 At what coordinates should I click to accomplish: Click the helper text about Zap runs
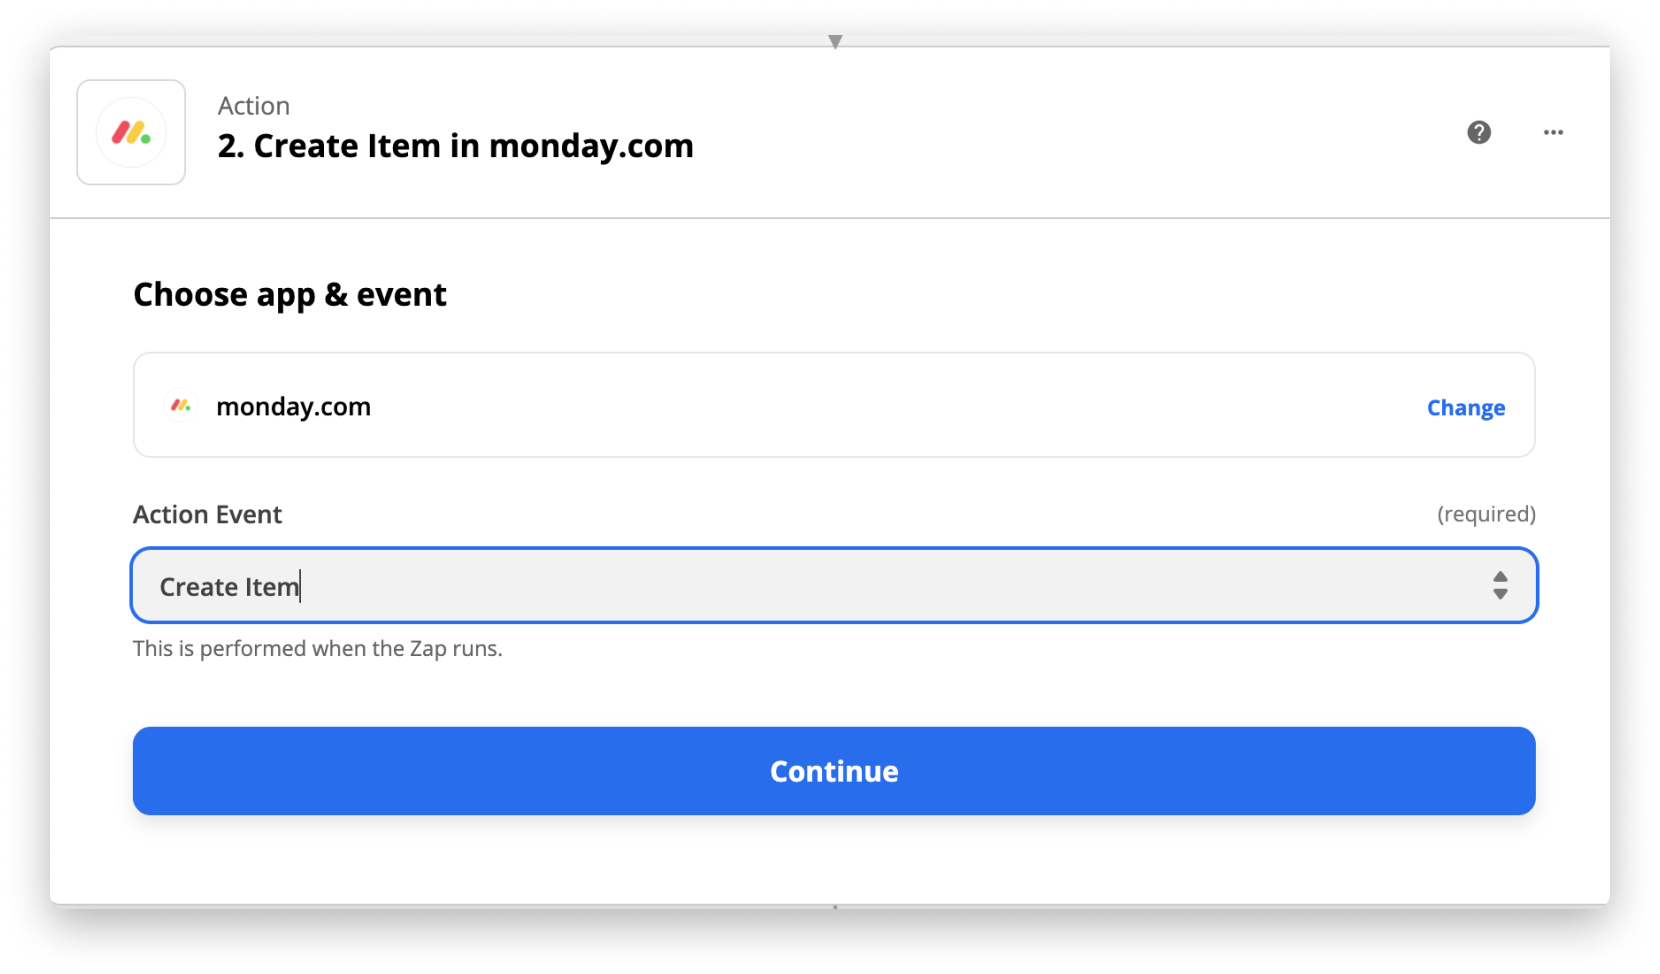point(318,648)
